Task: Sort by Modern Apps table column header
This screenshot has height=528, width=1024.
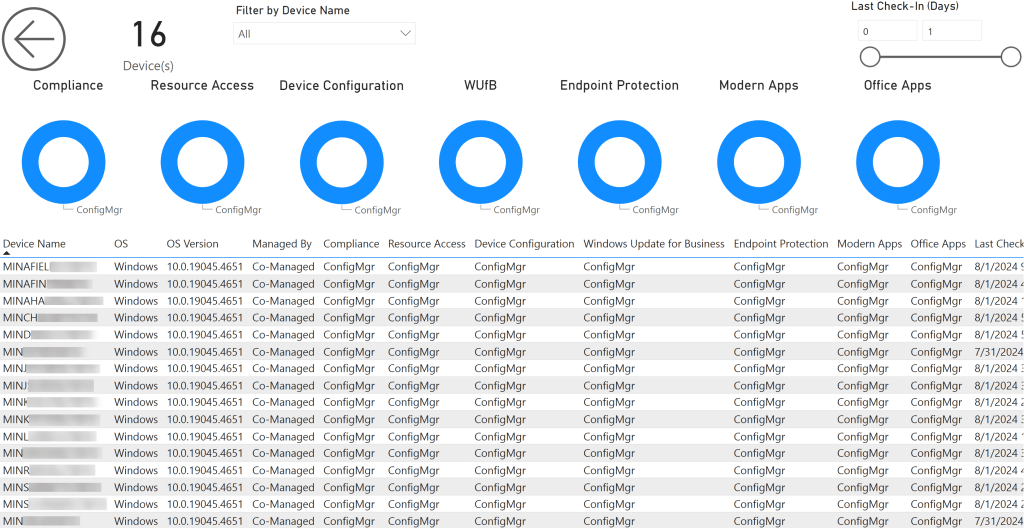Action: pyautogui.click(x=869, y=244)
